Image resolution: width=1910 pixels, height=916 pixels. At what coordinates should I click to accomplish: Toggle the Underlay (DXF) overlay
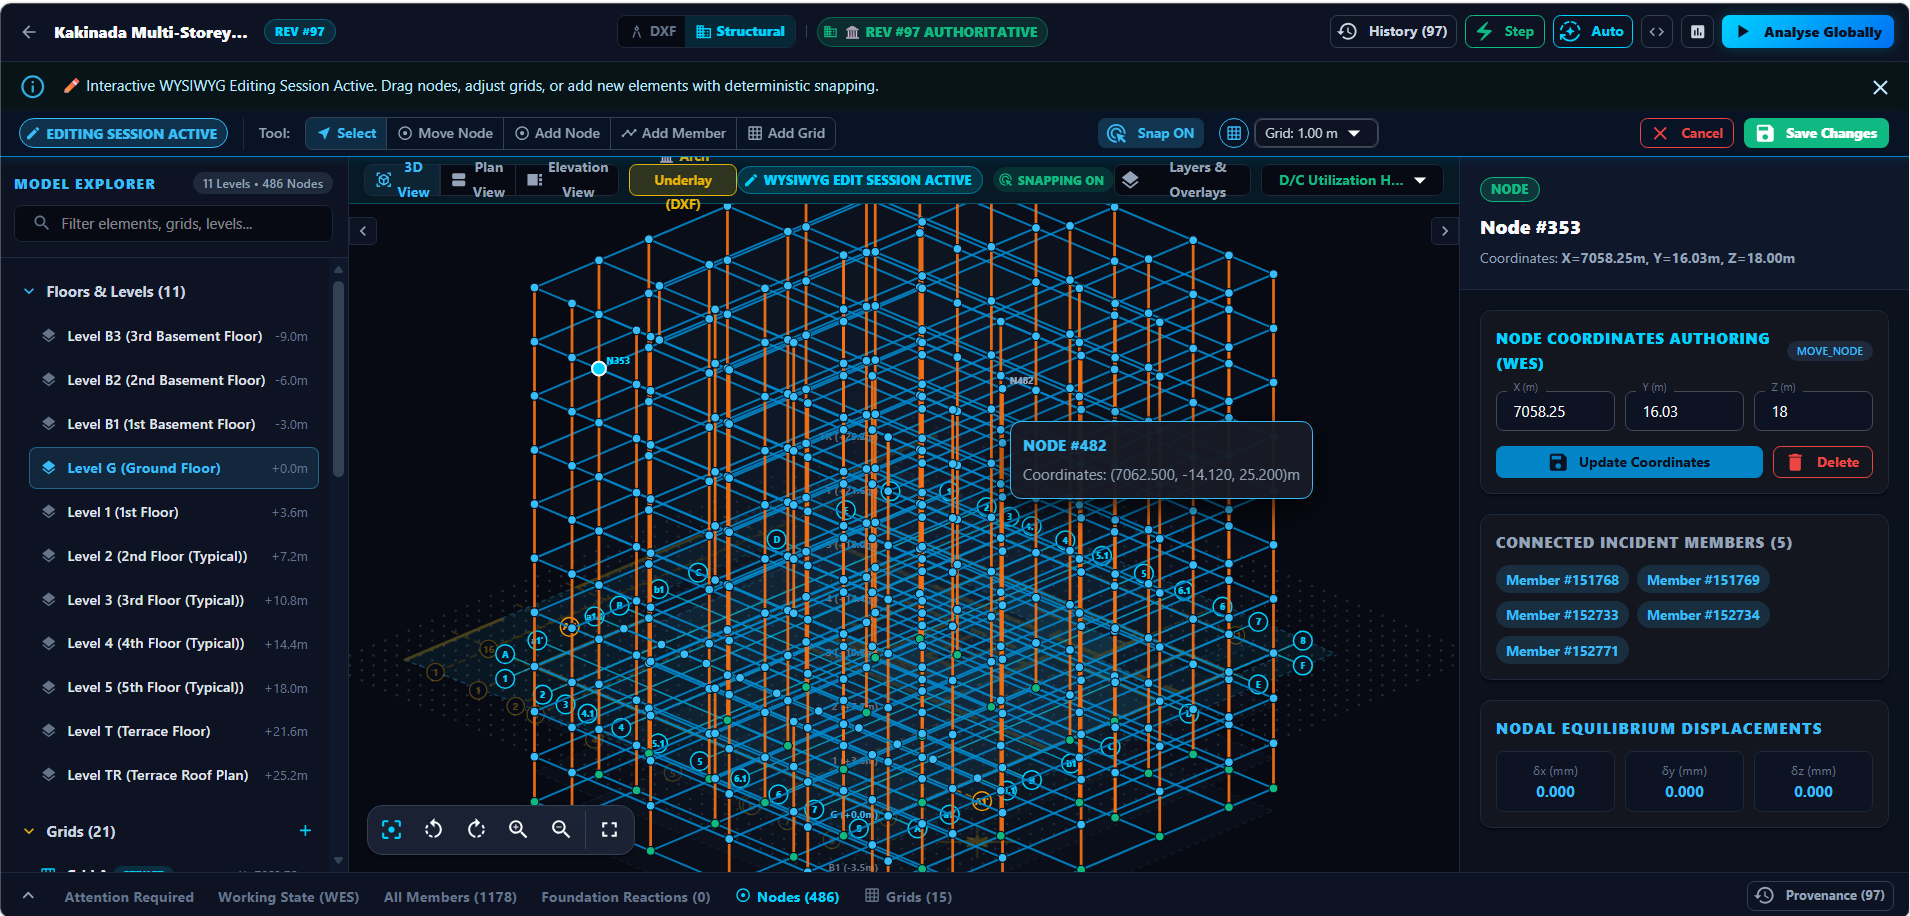(x=683, y=180)
